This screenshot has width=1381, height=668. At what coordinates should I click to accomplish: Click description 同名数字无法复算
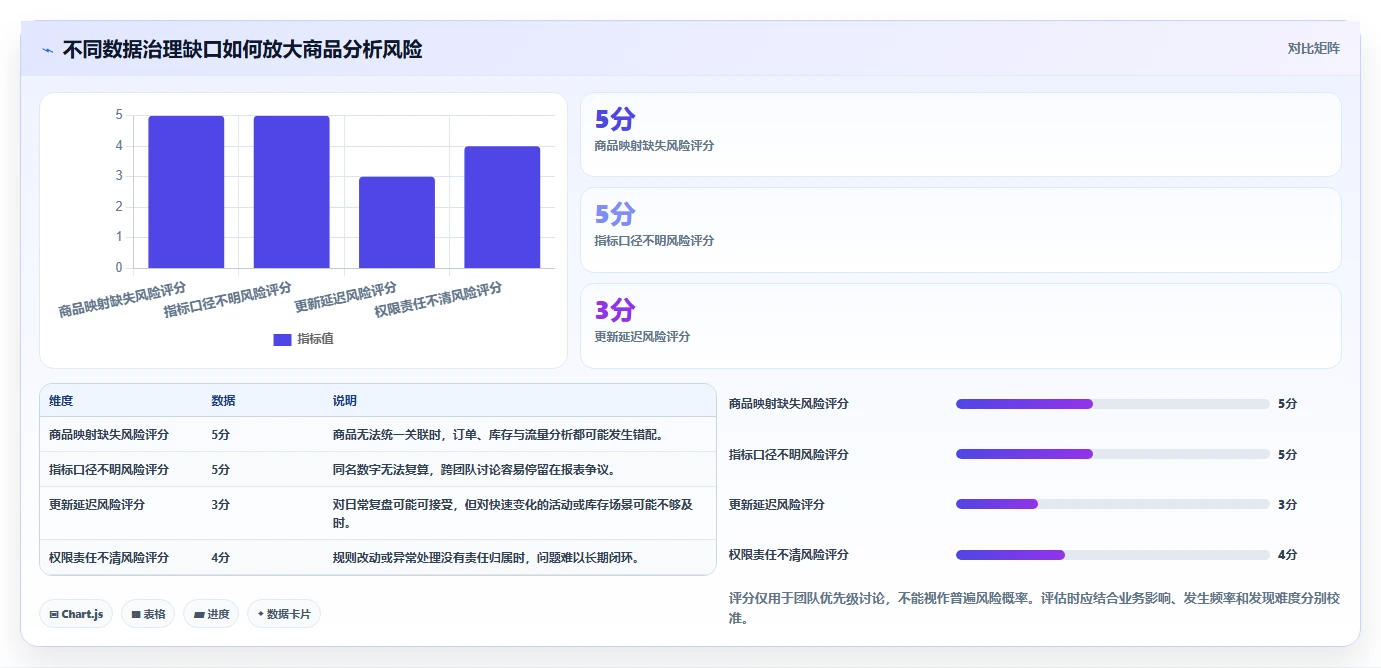click(x=474, y=470)
